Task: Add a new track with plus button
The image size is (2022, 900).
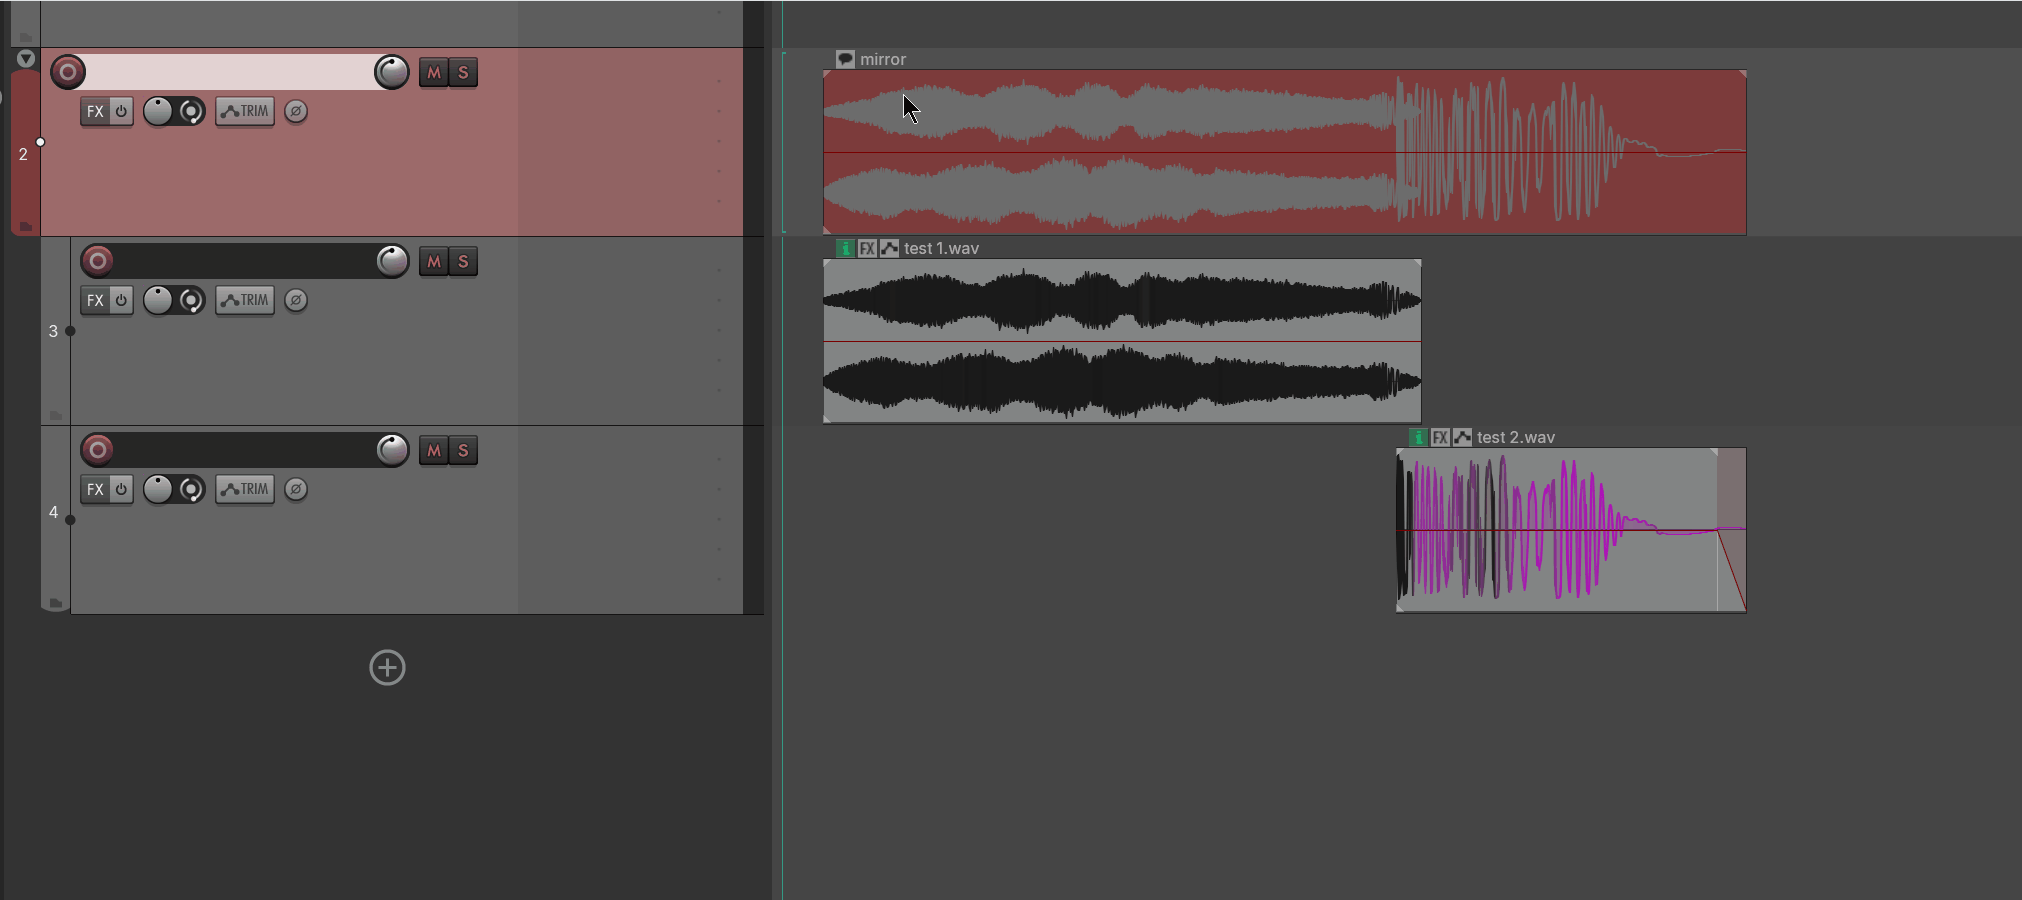Action: click(387, 668)
